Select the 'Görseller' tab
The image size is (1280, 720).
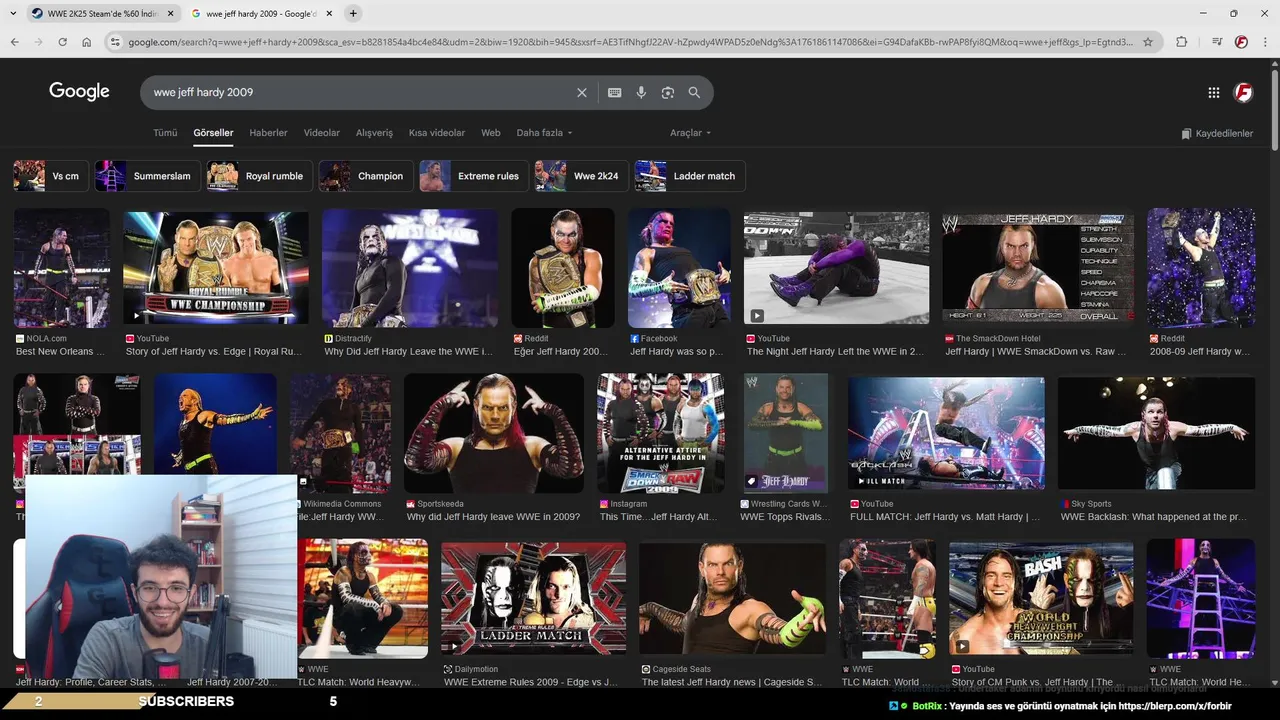coord(213,133)
